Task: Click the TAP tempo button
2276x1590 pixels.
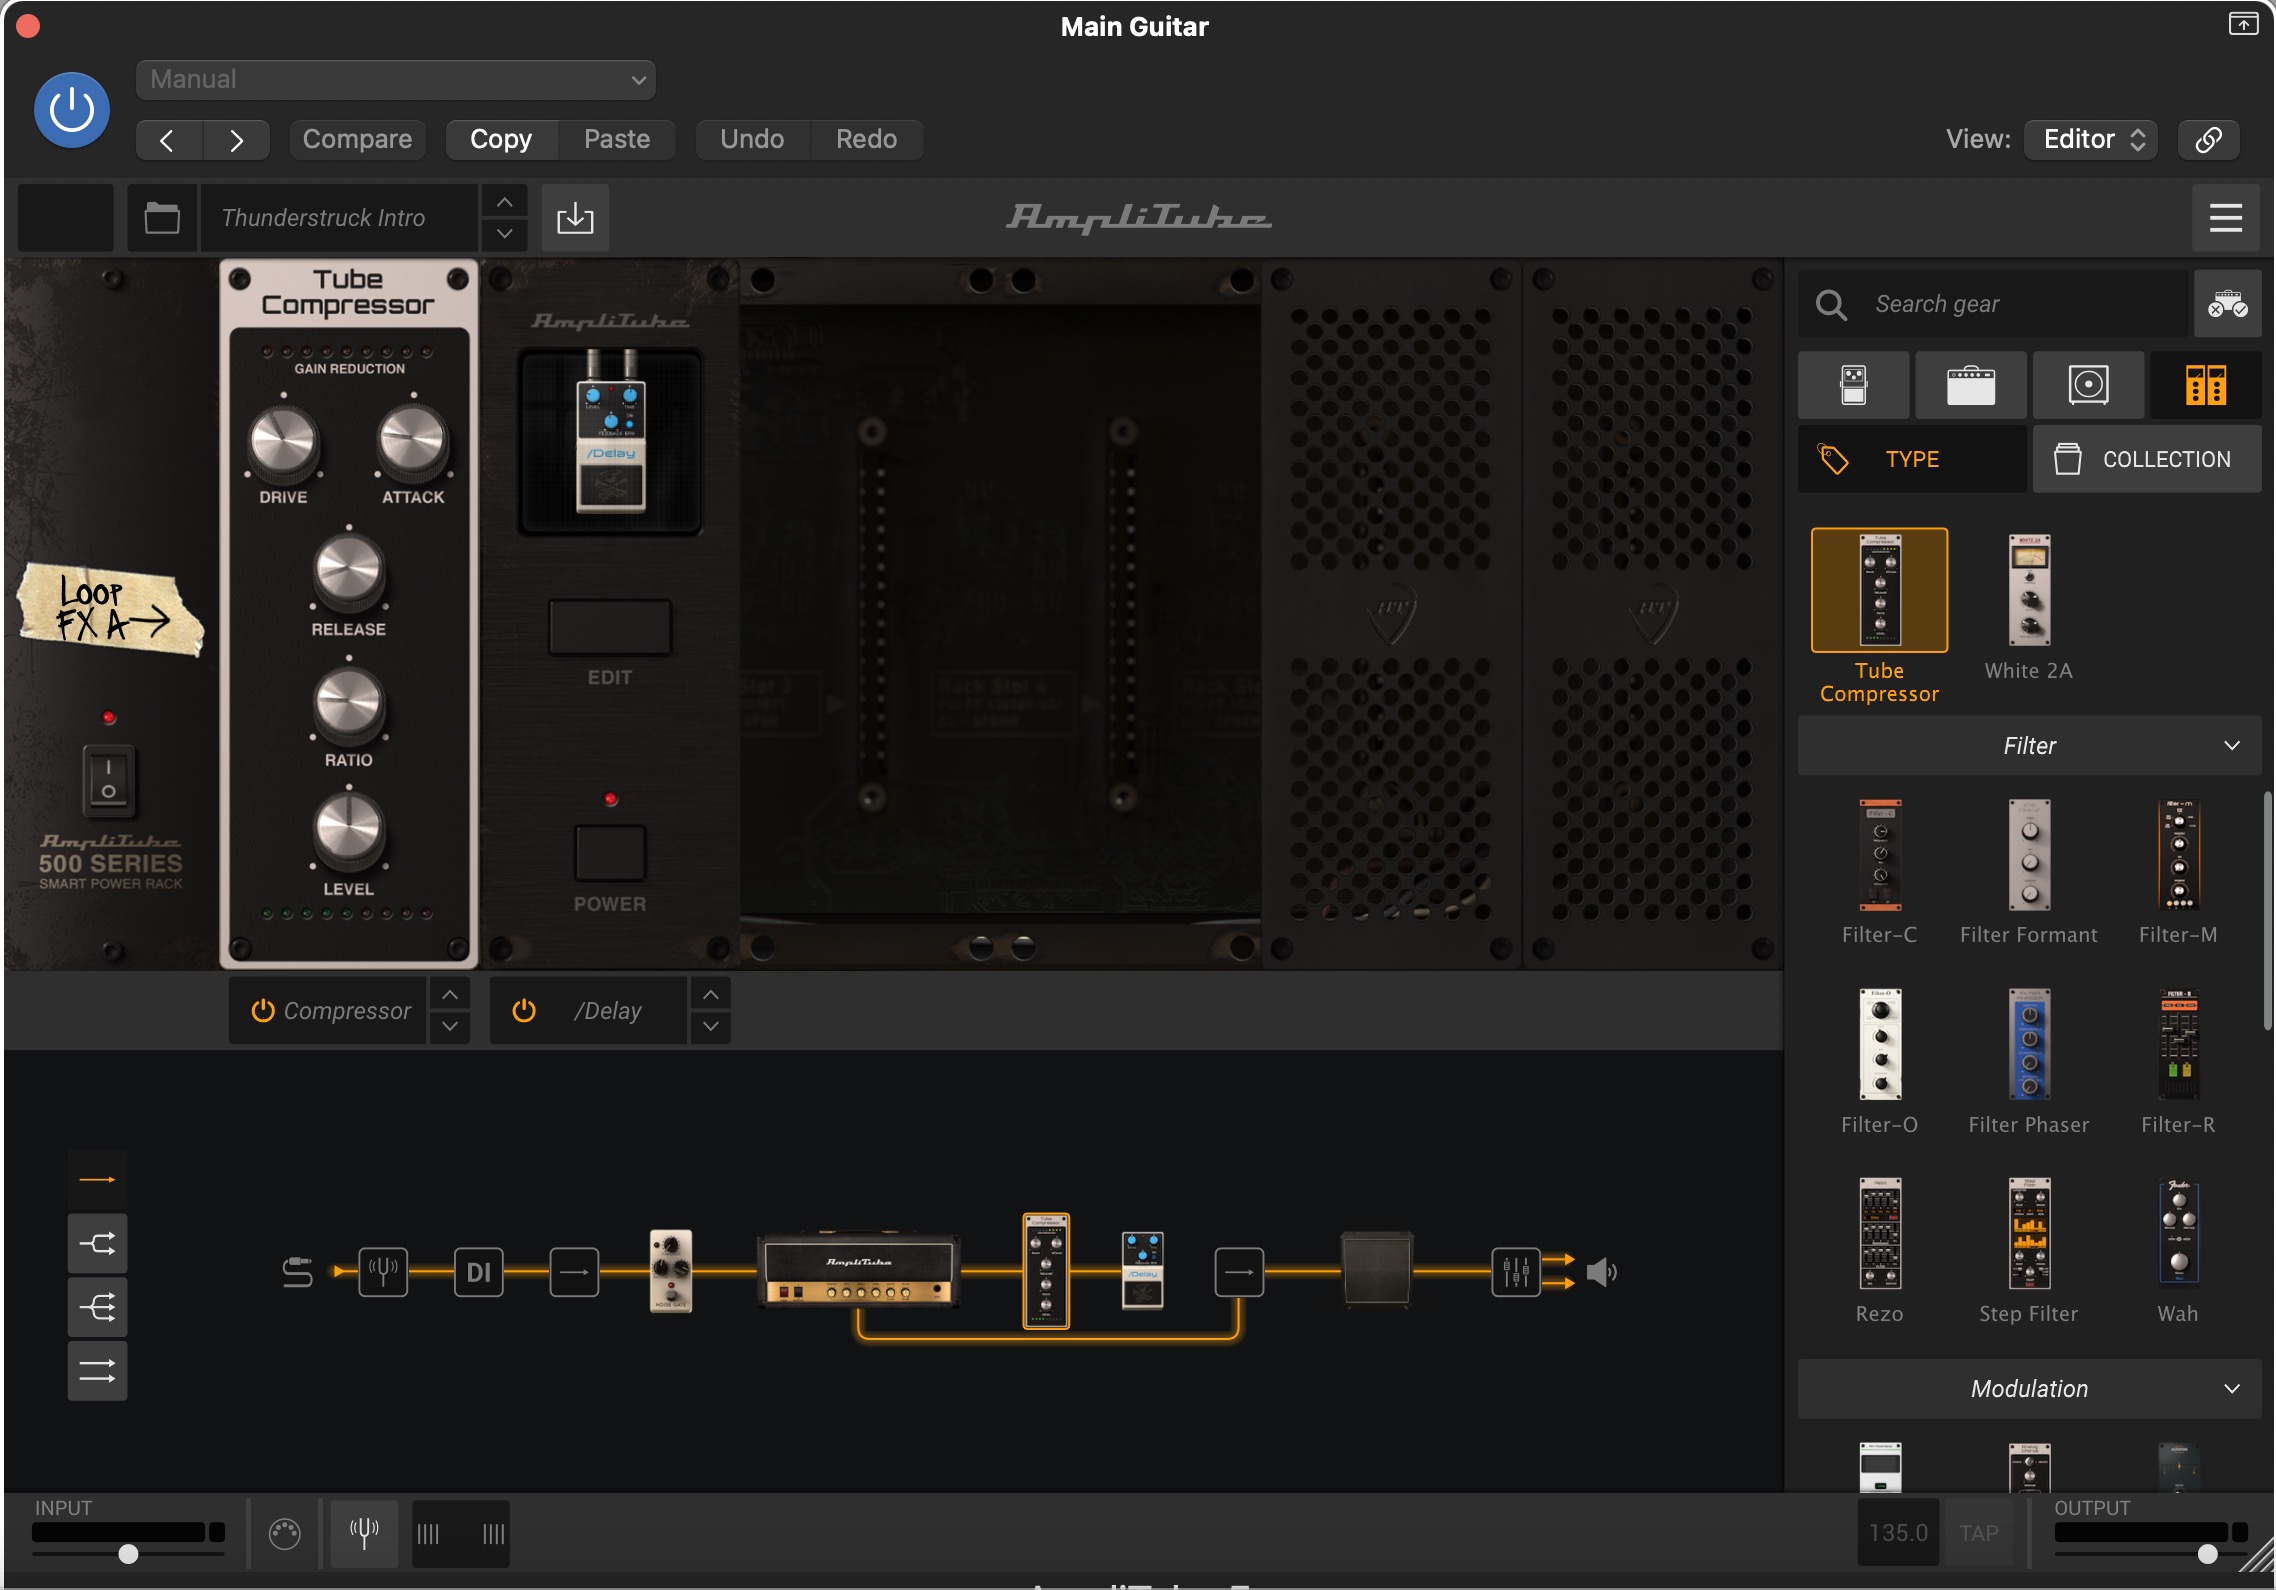Action: (1978, 1533)
